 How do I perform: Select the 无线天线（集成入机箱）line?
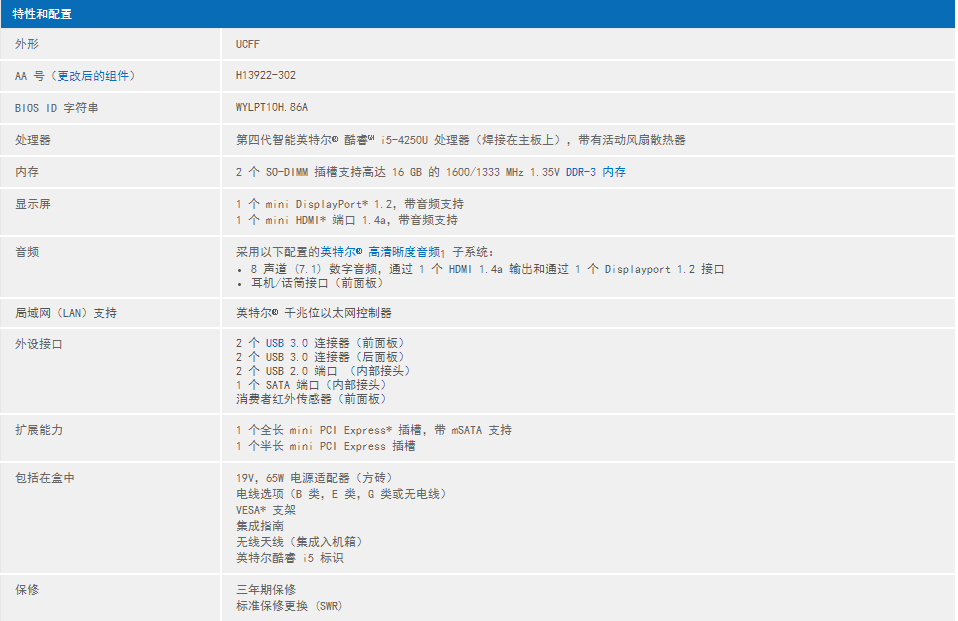pyautogui.click(x=299, y=542)
